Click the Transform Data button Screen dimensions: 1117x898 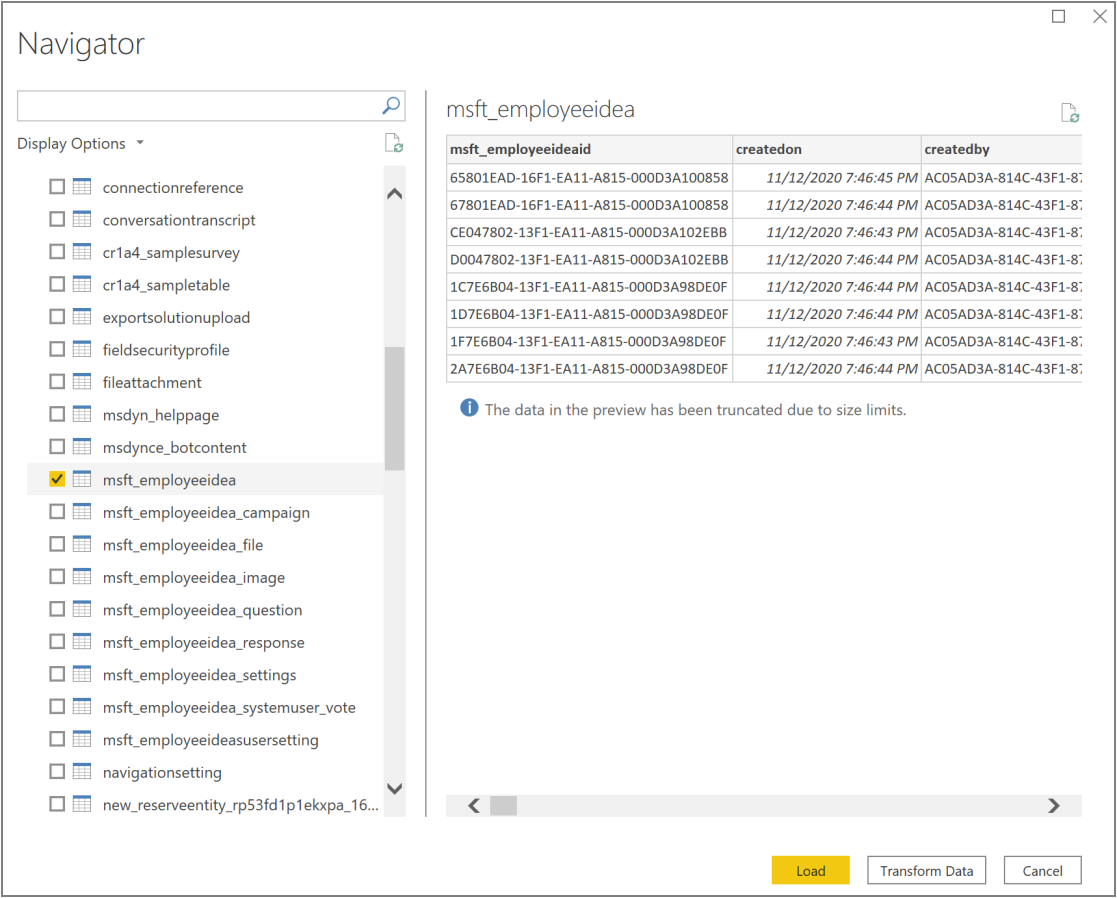[x=926, y=871]
